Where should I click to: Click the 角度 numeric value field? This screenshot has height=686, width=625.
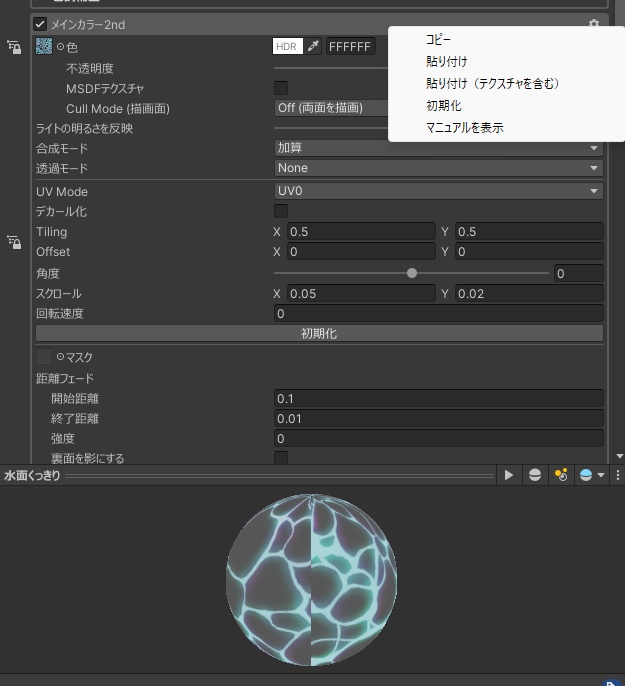[x=579, y=273]
